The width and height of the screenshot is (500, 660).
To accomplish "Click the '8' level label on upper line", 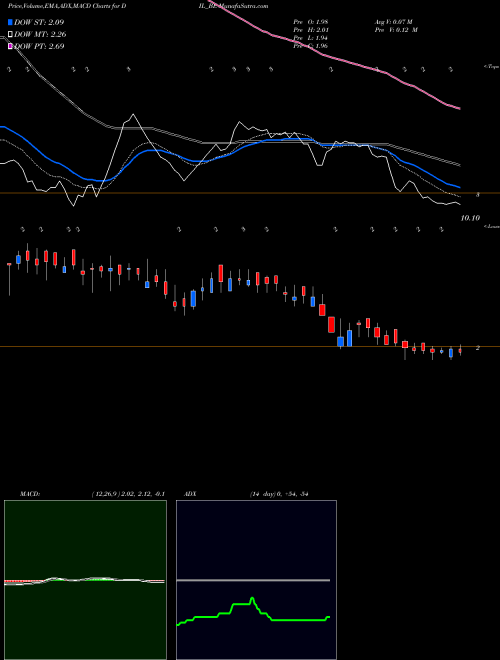I will (x=478, y=195).
